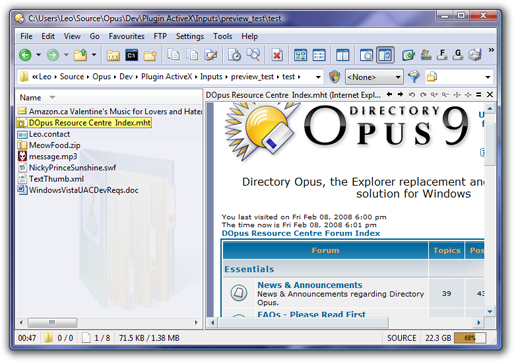
Task: Select message.mp3 file
Action: click(53, 156)
